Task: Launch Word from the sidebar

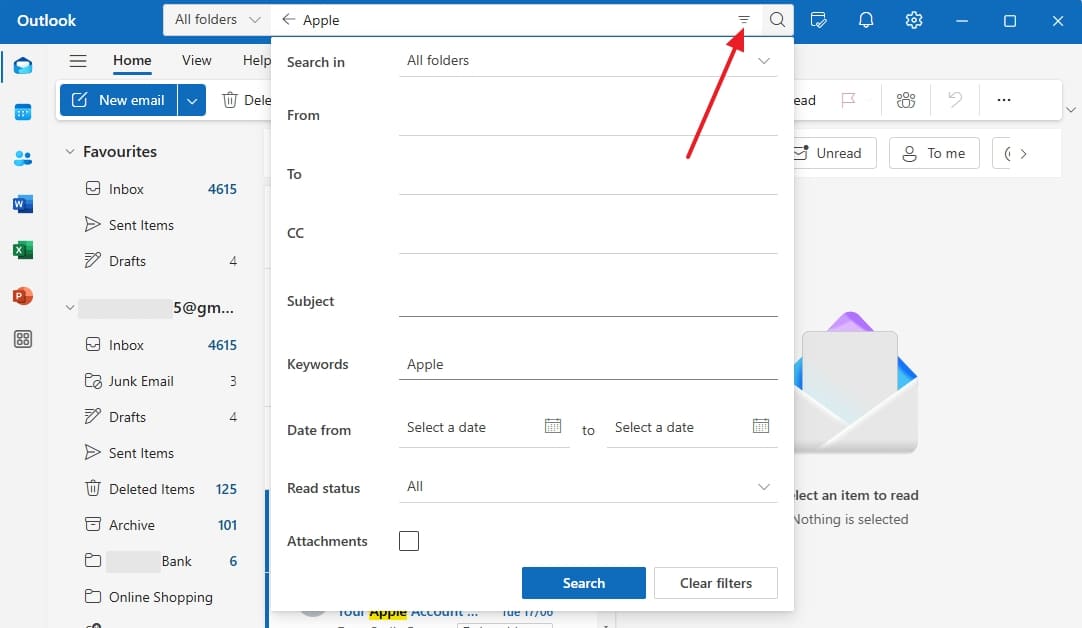Action: (x=22, y=203)
